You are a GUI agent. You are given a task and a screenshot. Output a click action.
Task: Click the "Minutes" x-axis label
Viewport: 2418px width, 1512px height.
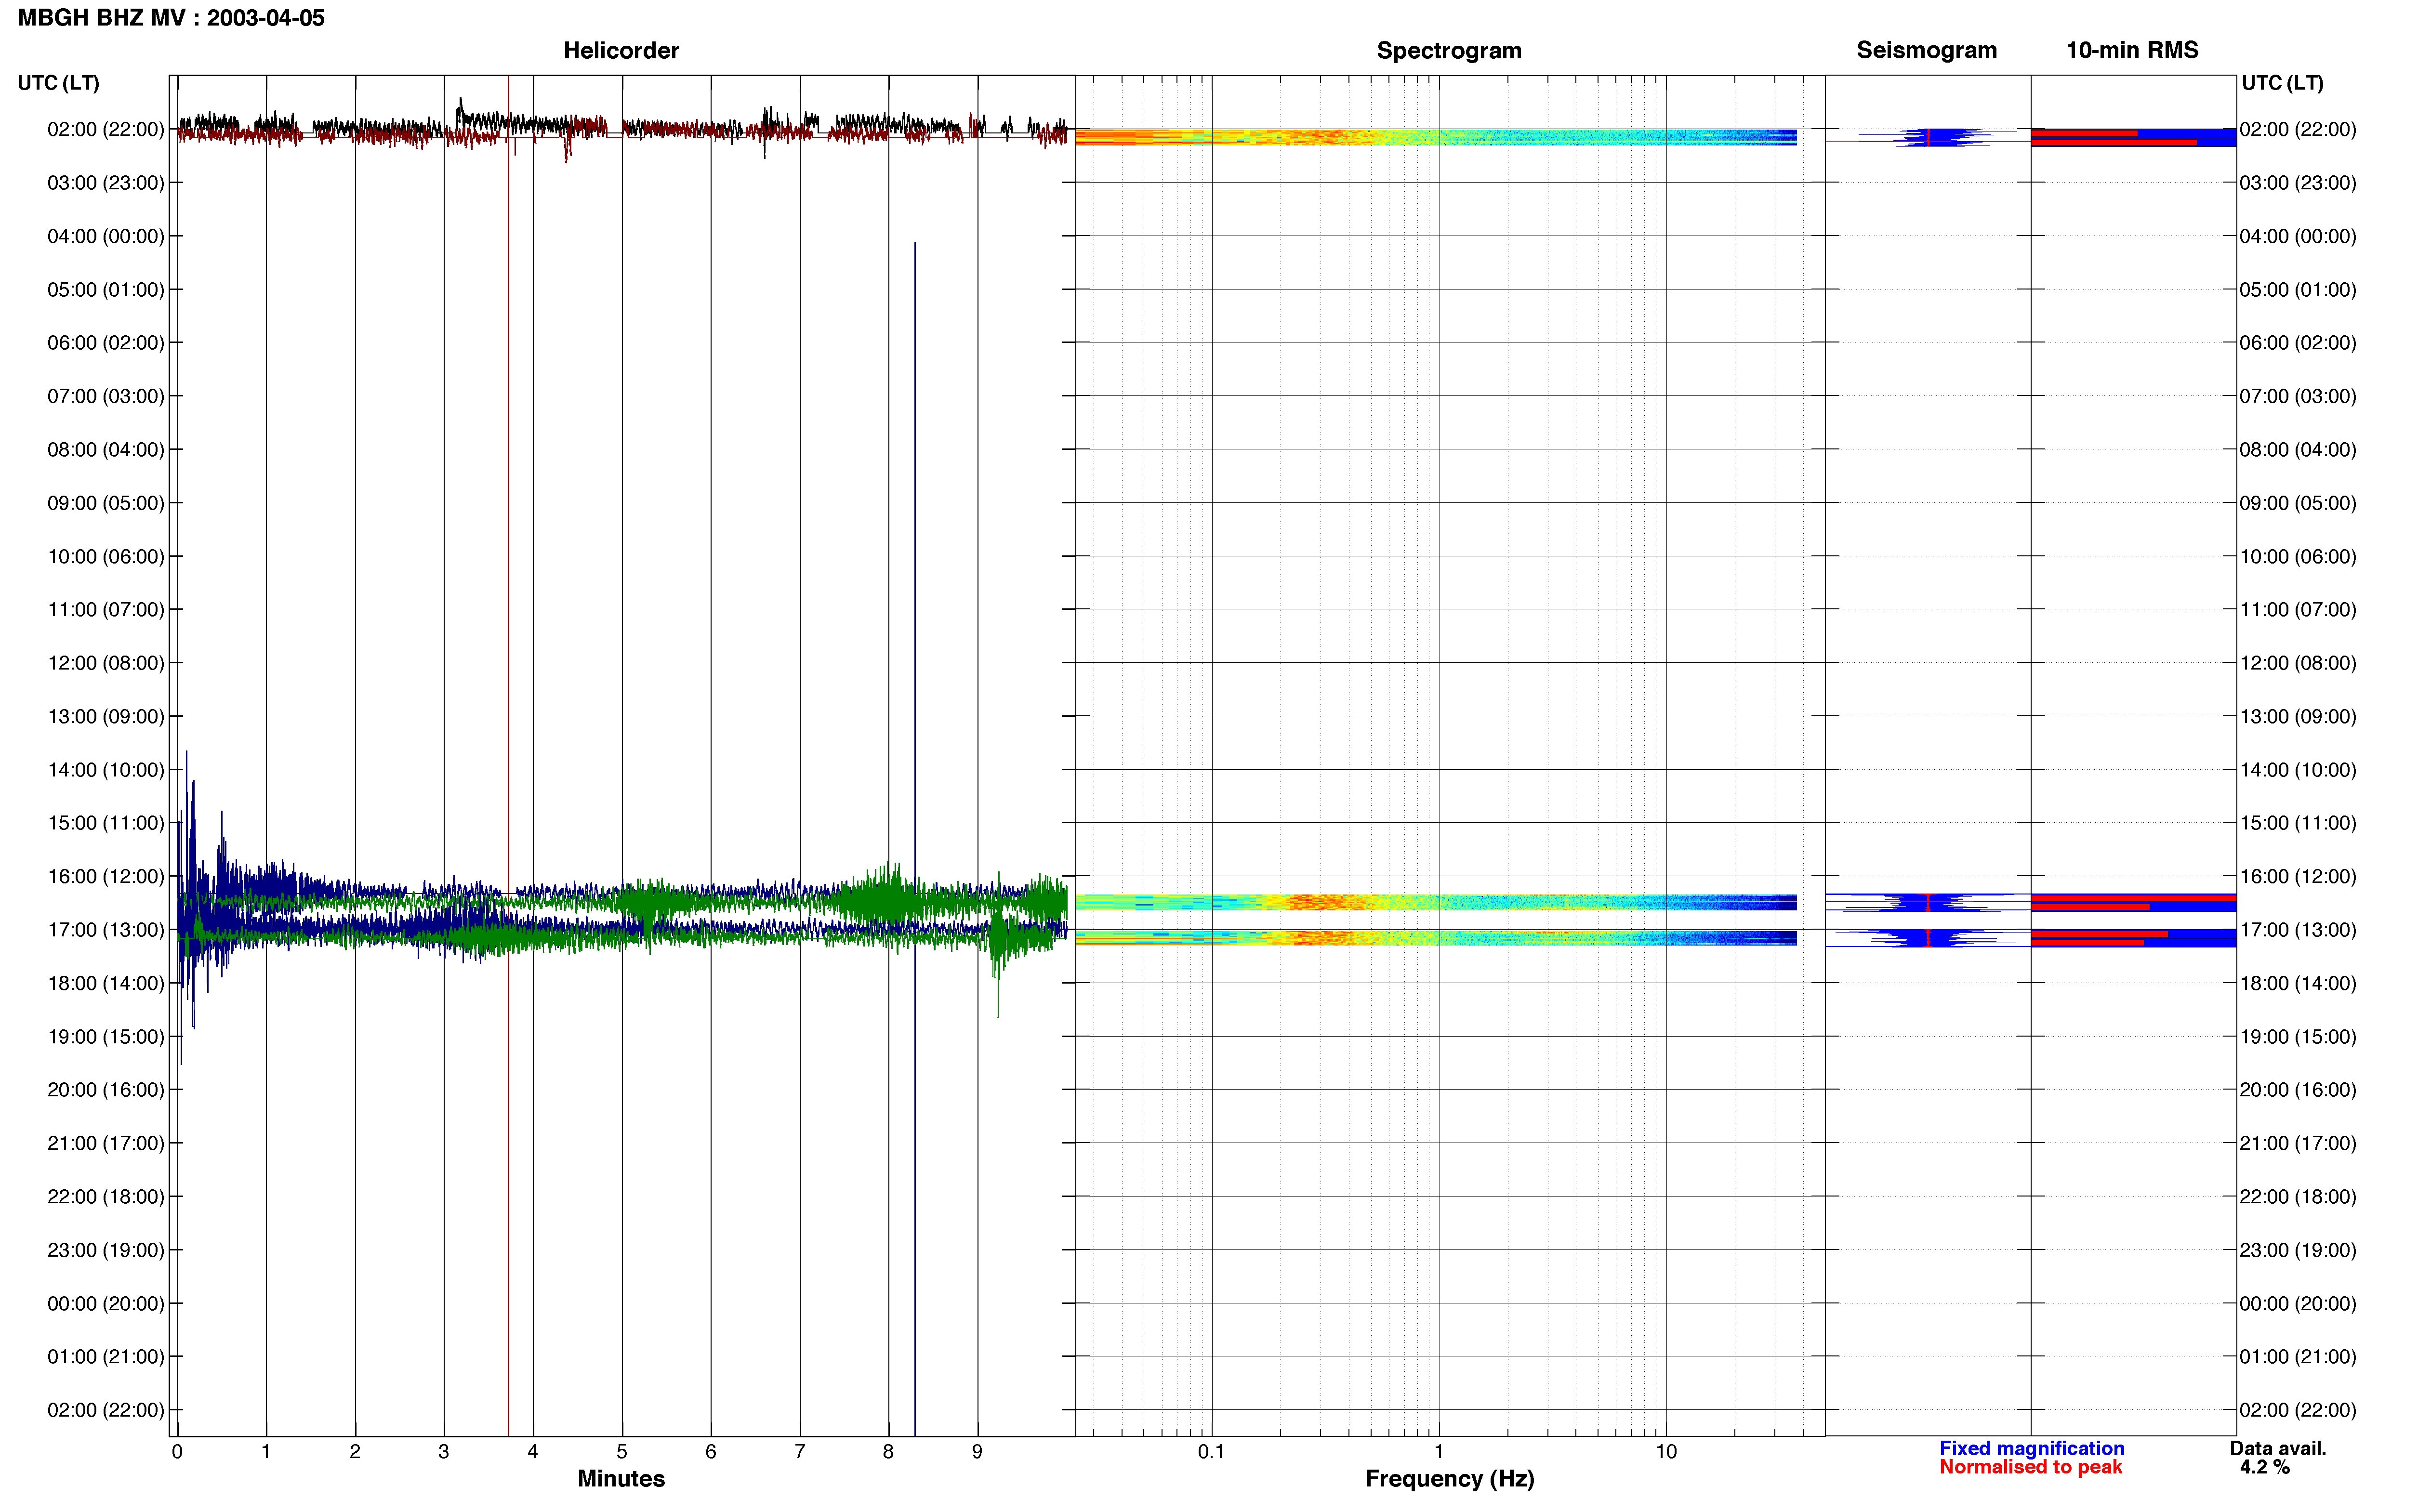[x=621, y=1478]
